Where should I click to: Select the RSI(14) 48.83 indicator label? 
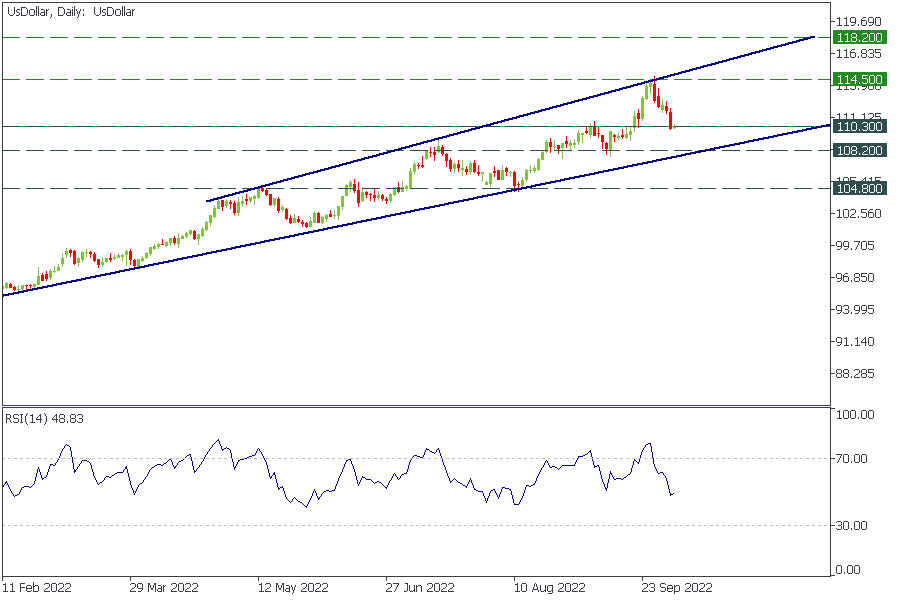click(x=44, y=418)
